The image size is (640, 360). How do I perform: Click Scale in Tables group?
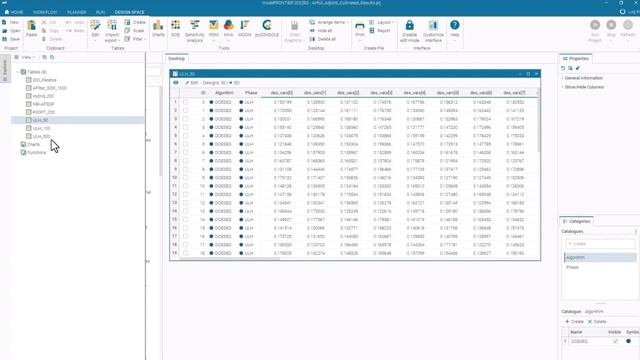[134, 31]
